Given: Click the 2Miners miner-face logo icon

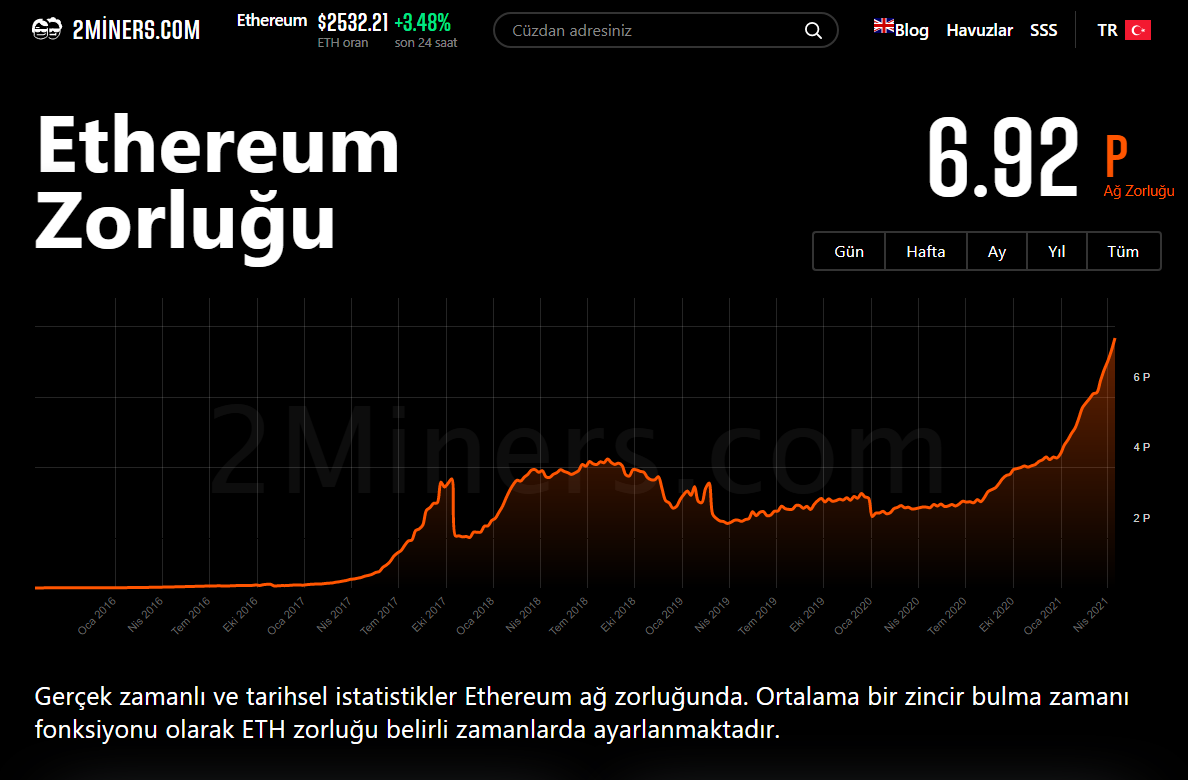Looking at the screenshot, I should click(x=47, y=30).
